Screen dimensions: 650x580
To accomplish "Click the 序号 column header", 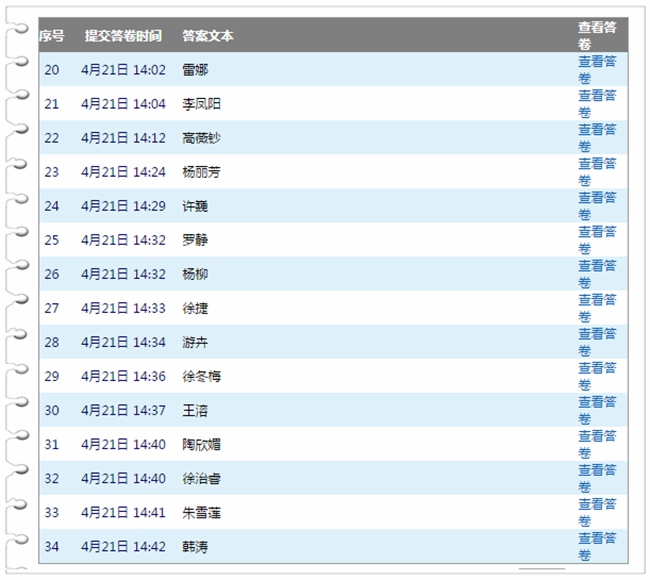I will point(52,36).
